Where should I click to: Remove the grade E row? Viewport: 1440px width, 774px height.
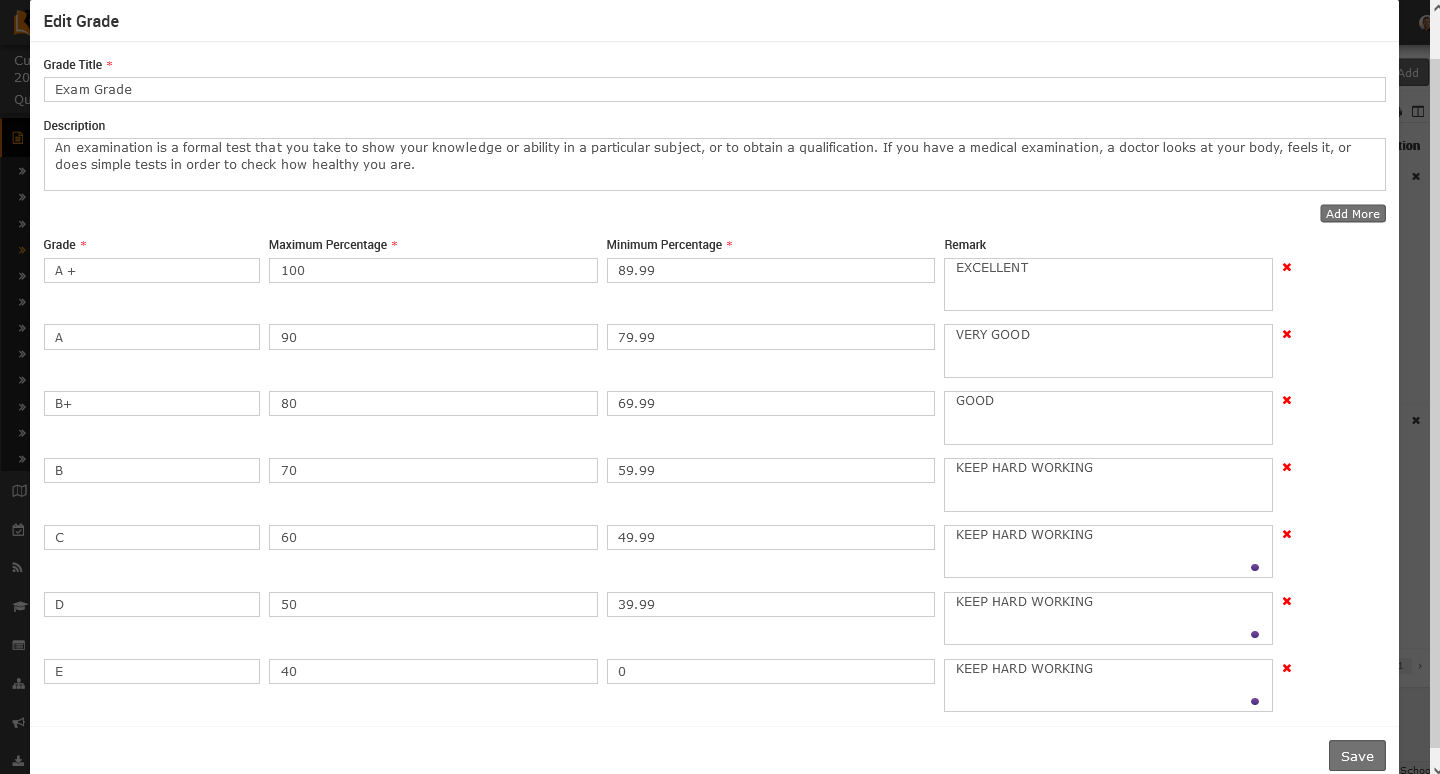tap(1287, 668)
